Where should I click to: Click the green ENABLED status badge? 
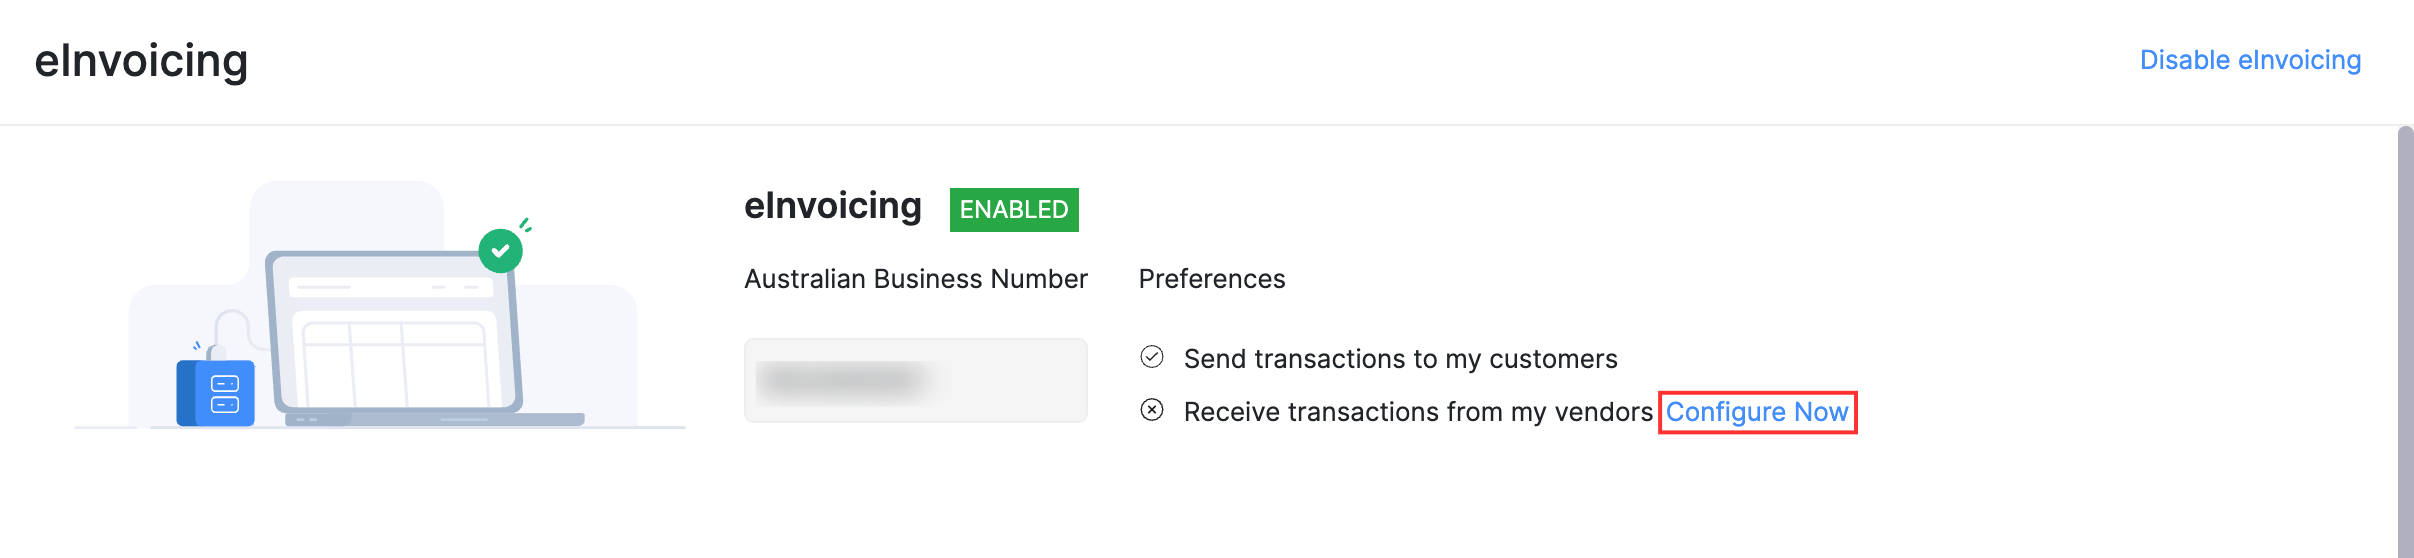1013,210
